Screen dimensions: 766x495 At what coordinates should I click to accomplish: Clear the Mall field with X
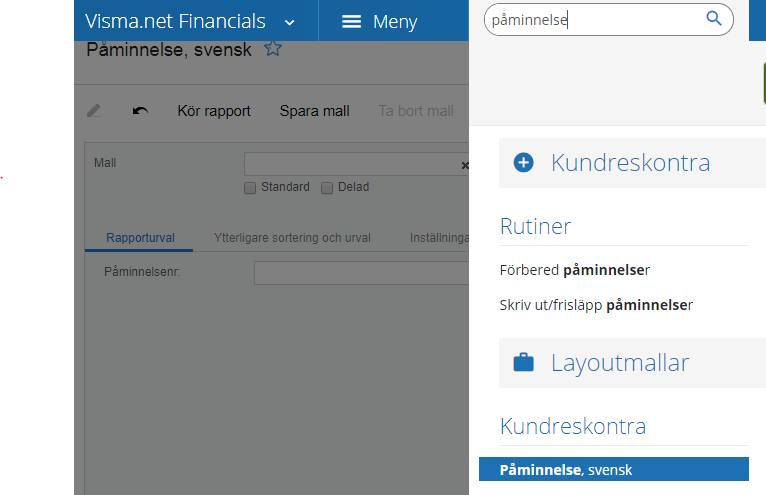click(465, 166)
